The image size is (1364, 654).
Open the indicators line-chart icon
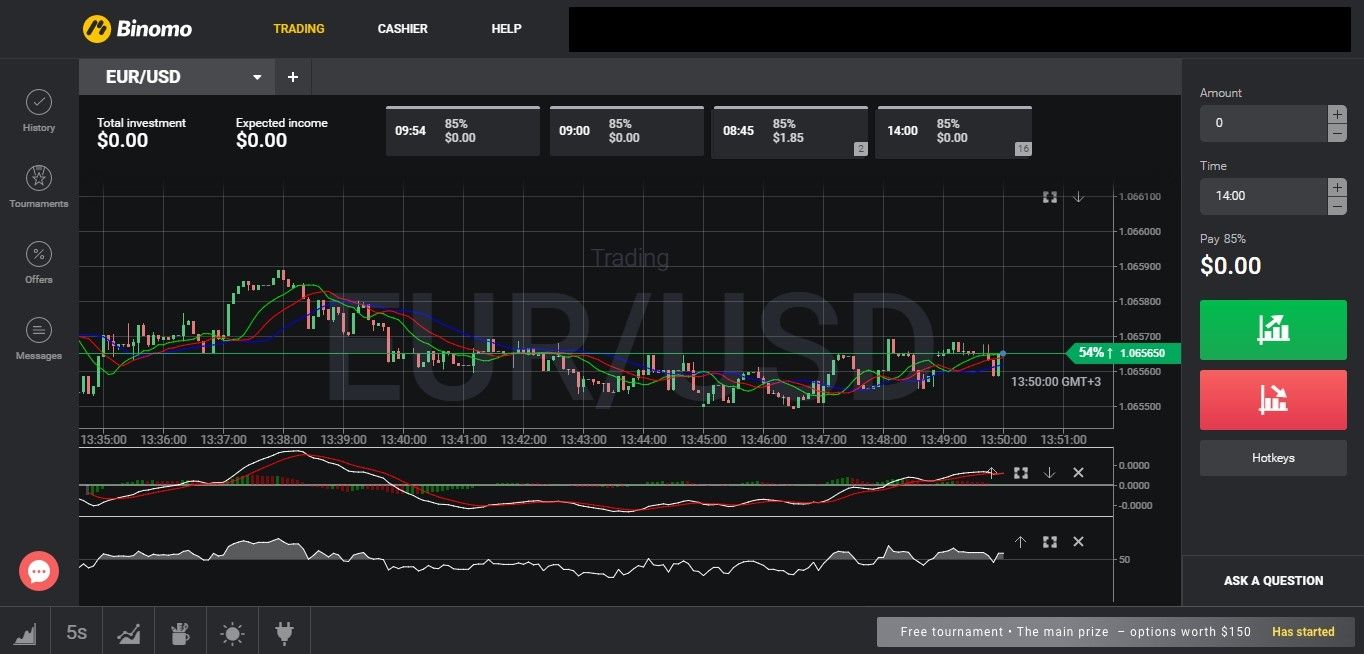[x=129, y=632]
